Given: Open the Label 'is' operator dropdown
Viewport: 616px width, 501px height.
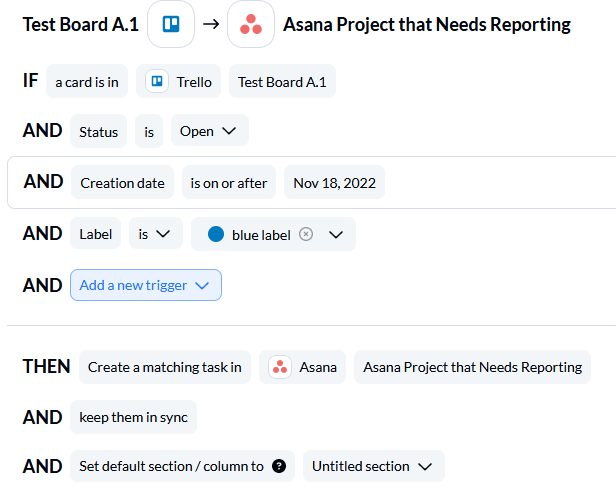Looking at the screenshot, I should (x=156, y=234).
